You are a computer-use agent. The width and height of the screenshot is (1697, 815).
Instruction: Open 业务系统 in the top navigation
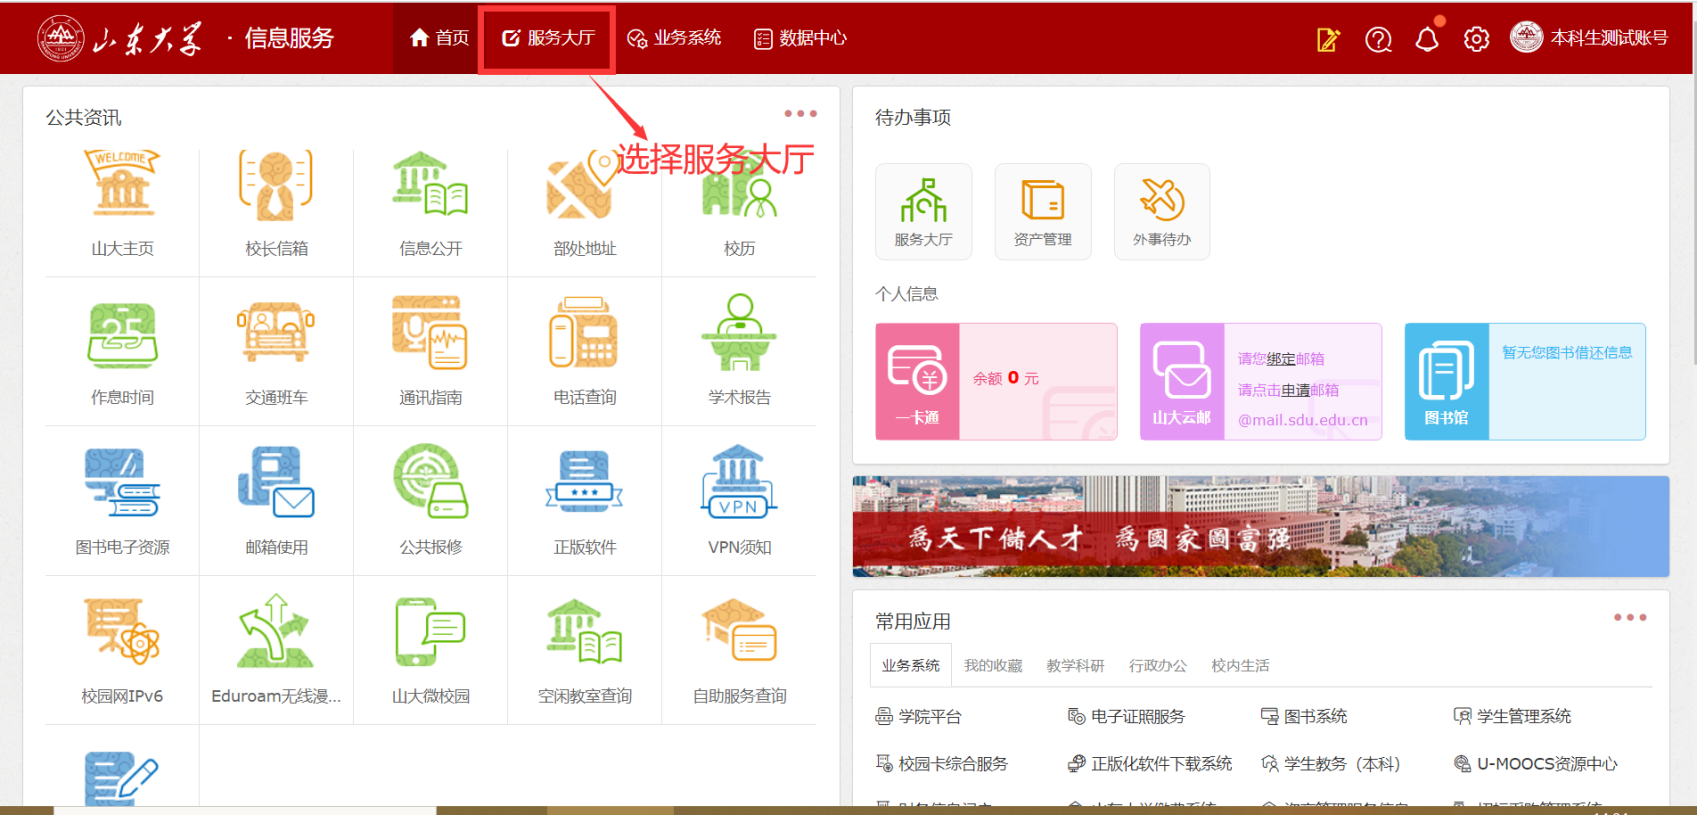(674, 38)
